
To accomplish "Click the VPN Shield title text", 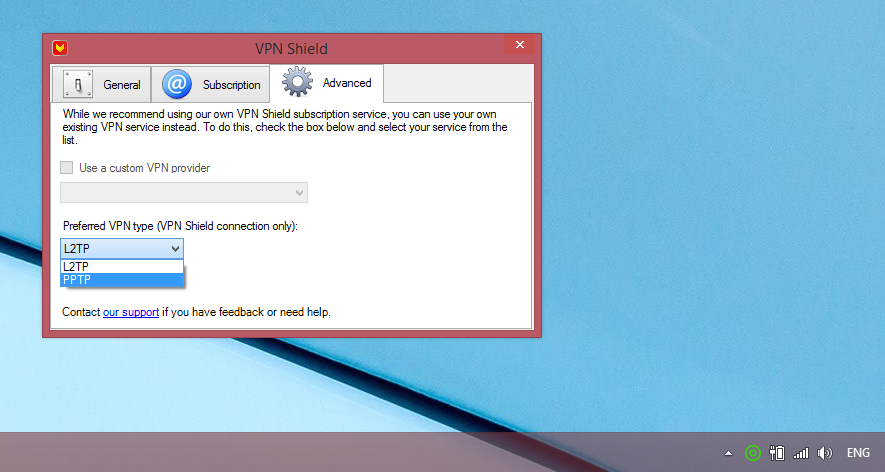I will (x=291, y=49).
